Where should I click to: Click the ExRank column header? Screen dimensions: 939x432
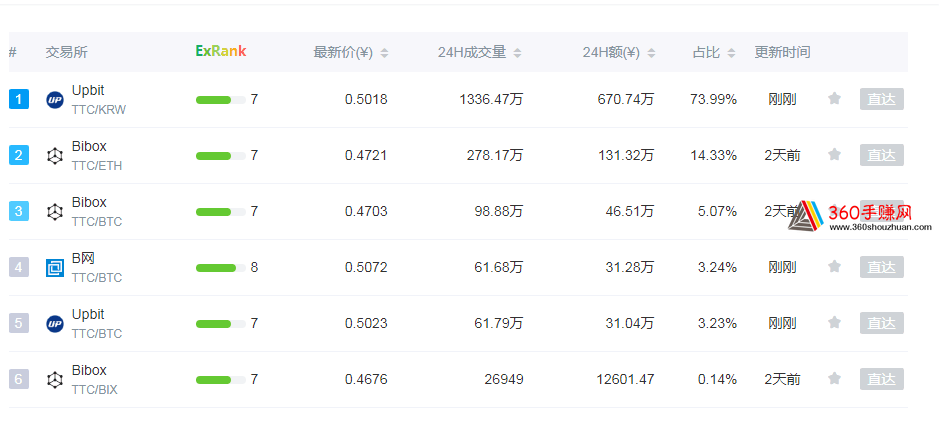point(220,52)
